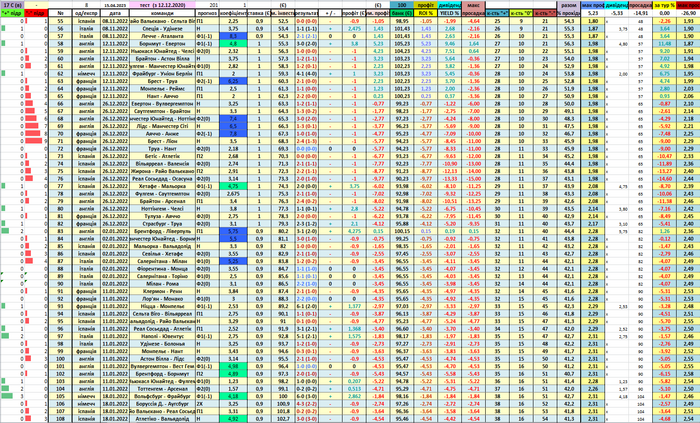This screenshot has height=423, width=700.
Task: Click the 'Ноттінгем - Челсі' cell
Action: click(x=162, y=209)
